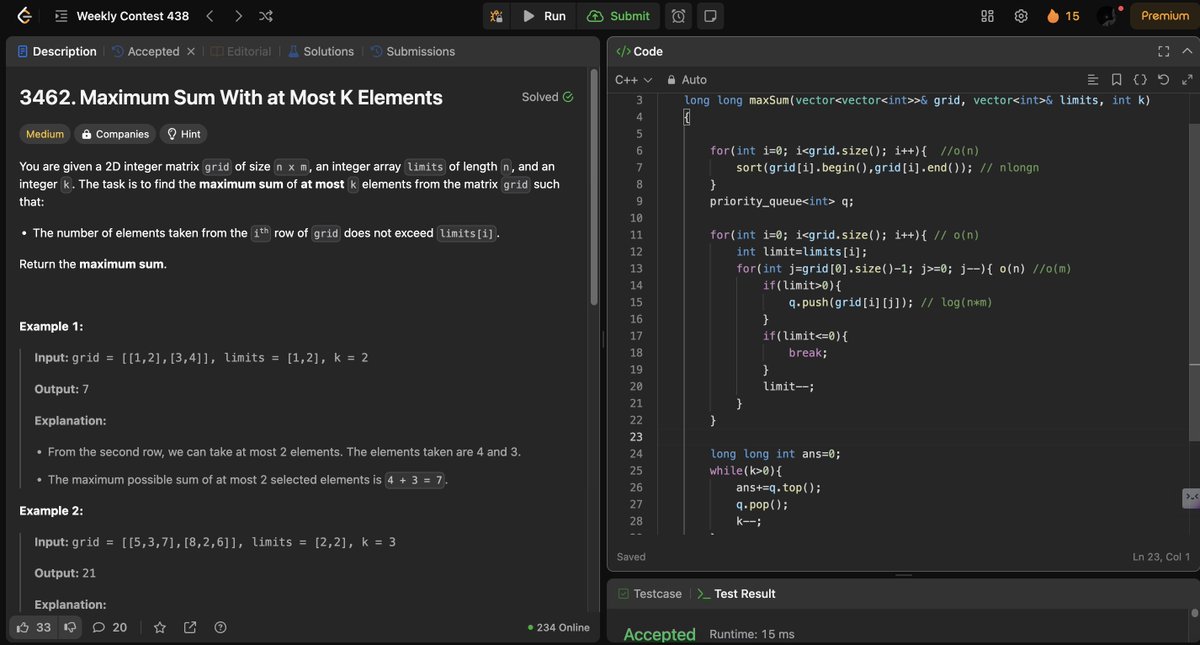Open the streak fire counter showing 15
1200x645 pixels.
coord(1062,16)
